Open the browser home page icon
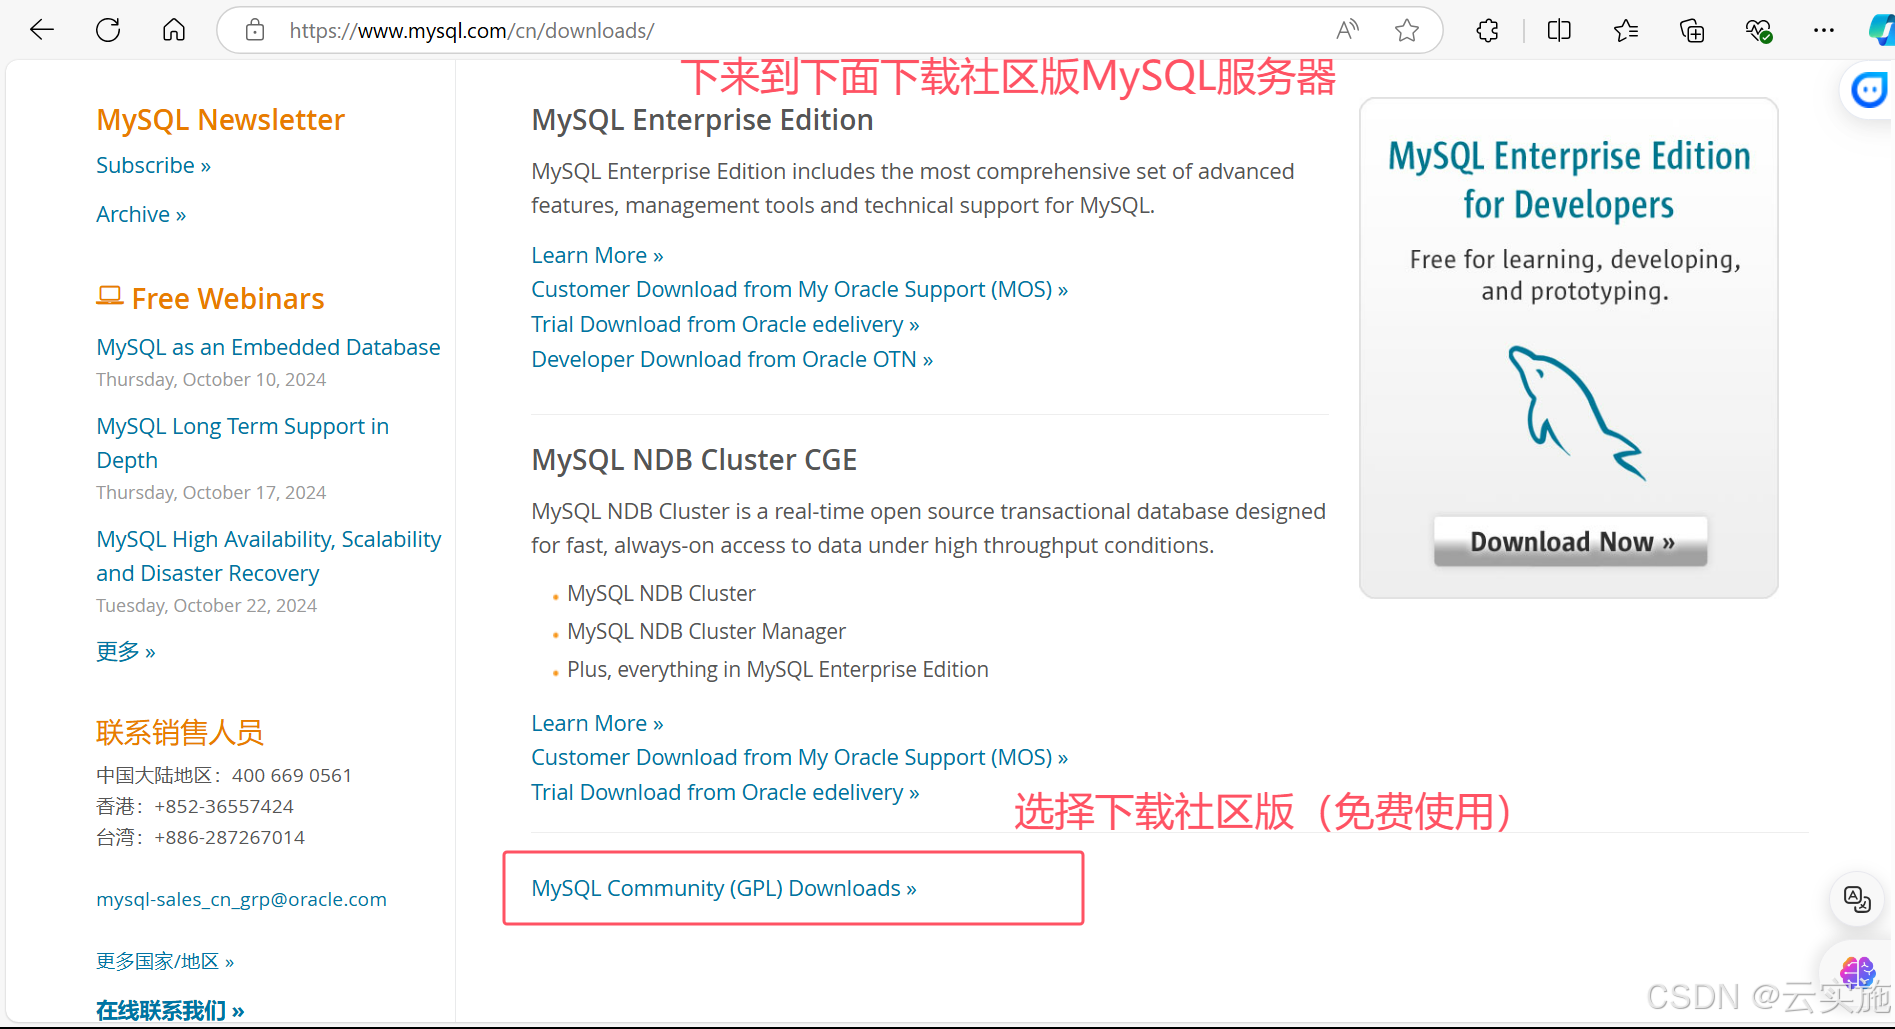1895x1029 pixels. (174, 30)
